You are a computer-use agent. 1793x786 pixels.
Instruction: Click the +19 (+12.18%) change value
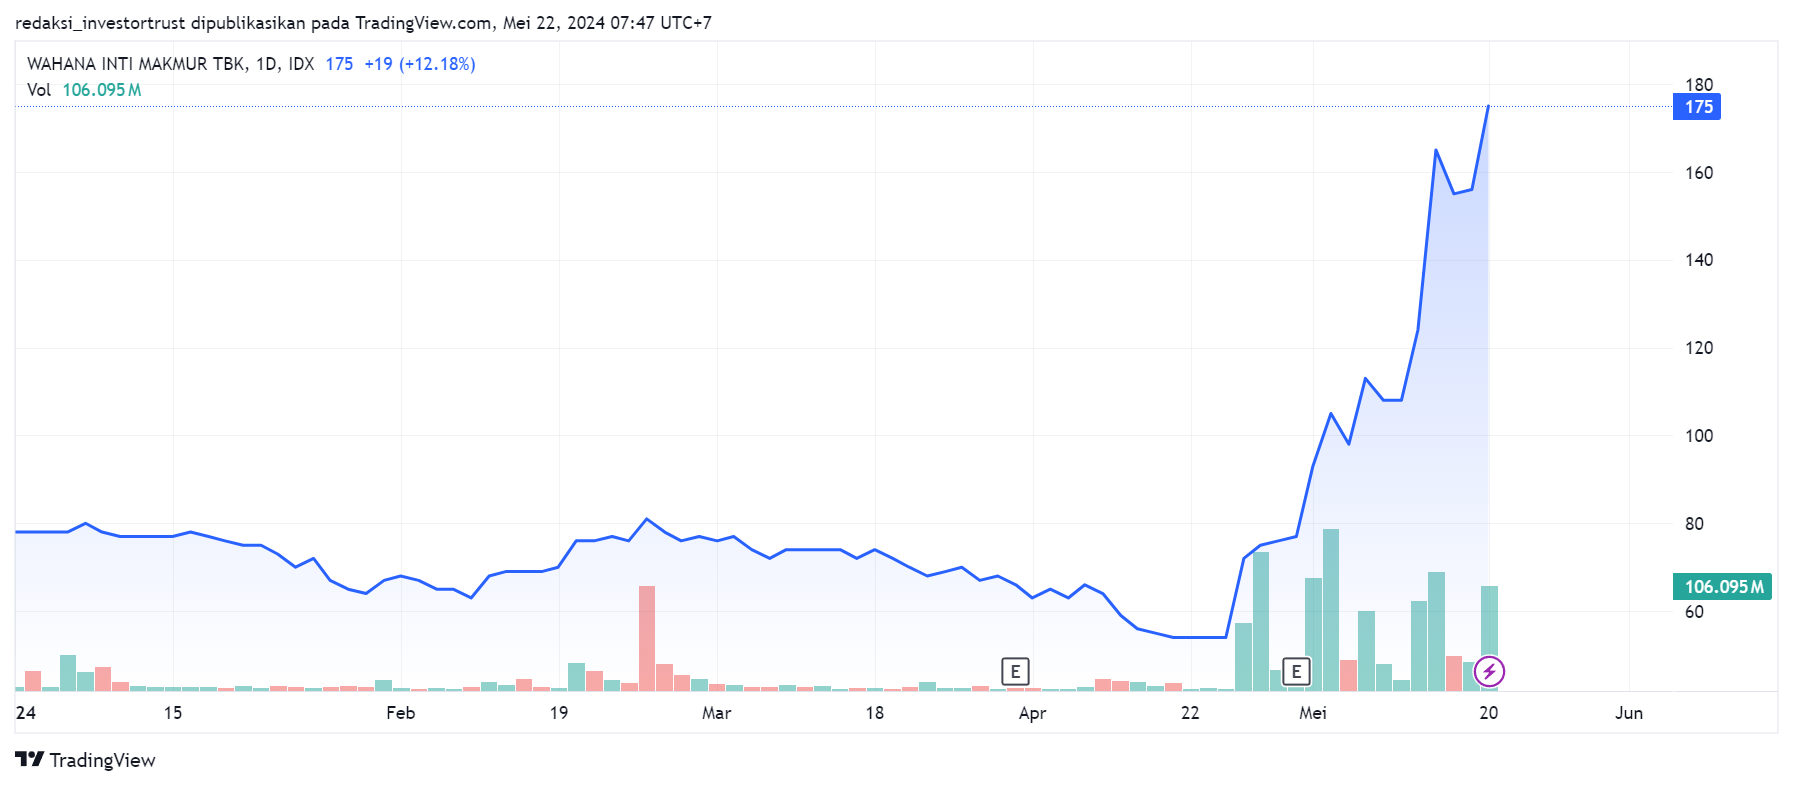420,64
